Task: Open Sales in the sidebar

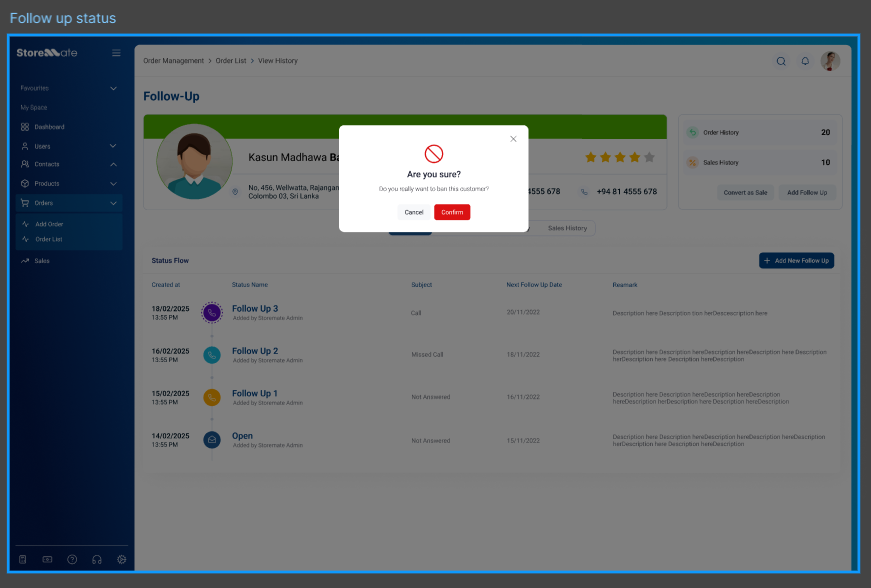Action: 42,260
